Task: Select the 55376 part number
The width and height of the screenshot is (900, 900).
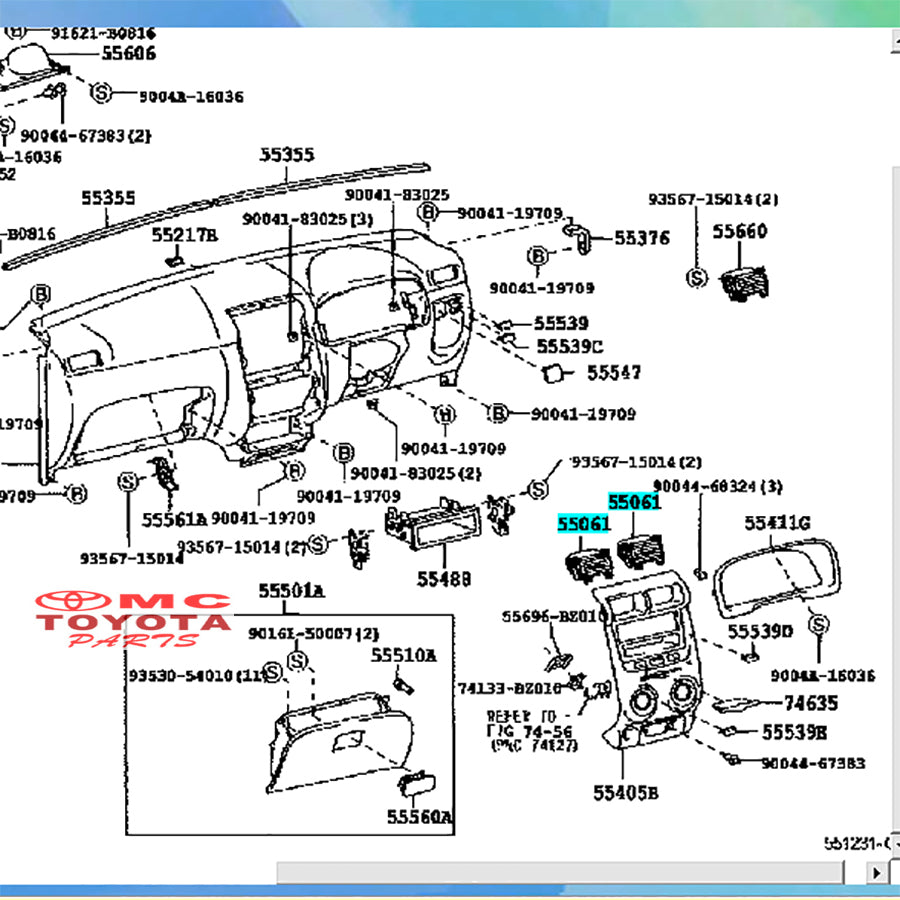Action: 642,238
